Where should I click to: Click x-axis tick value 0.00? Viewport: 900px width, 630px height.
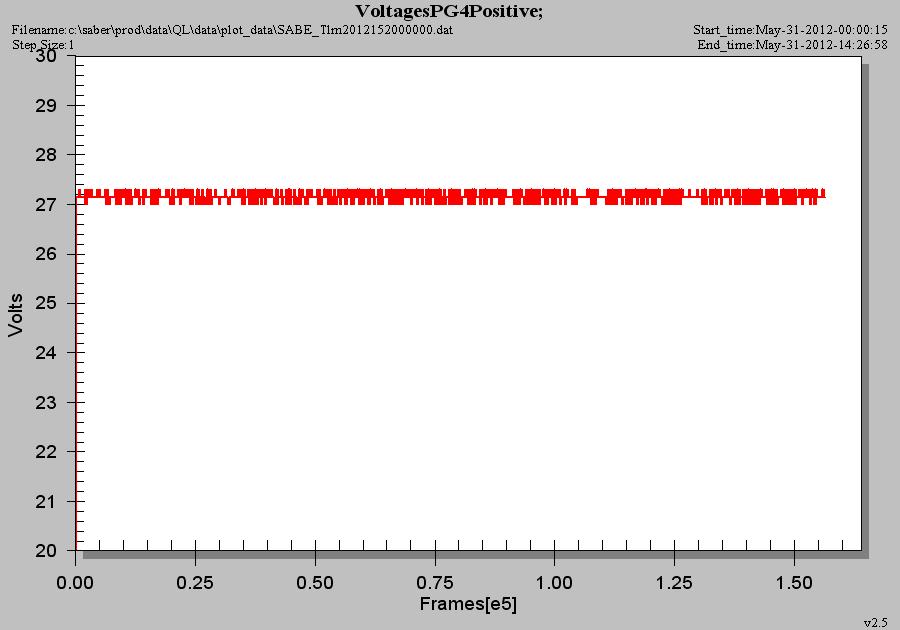click(75, 583)
